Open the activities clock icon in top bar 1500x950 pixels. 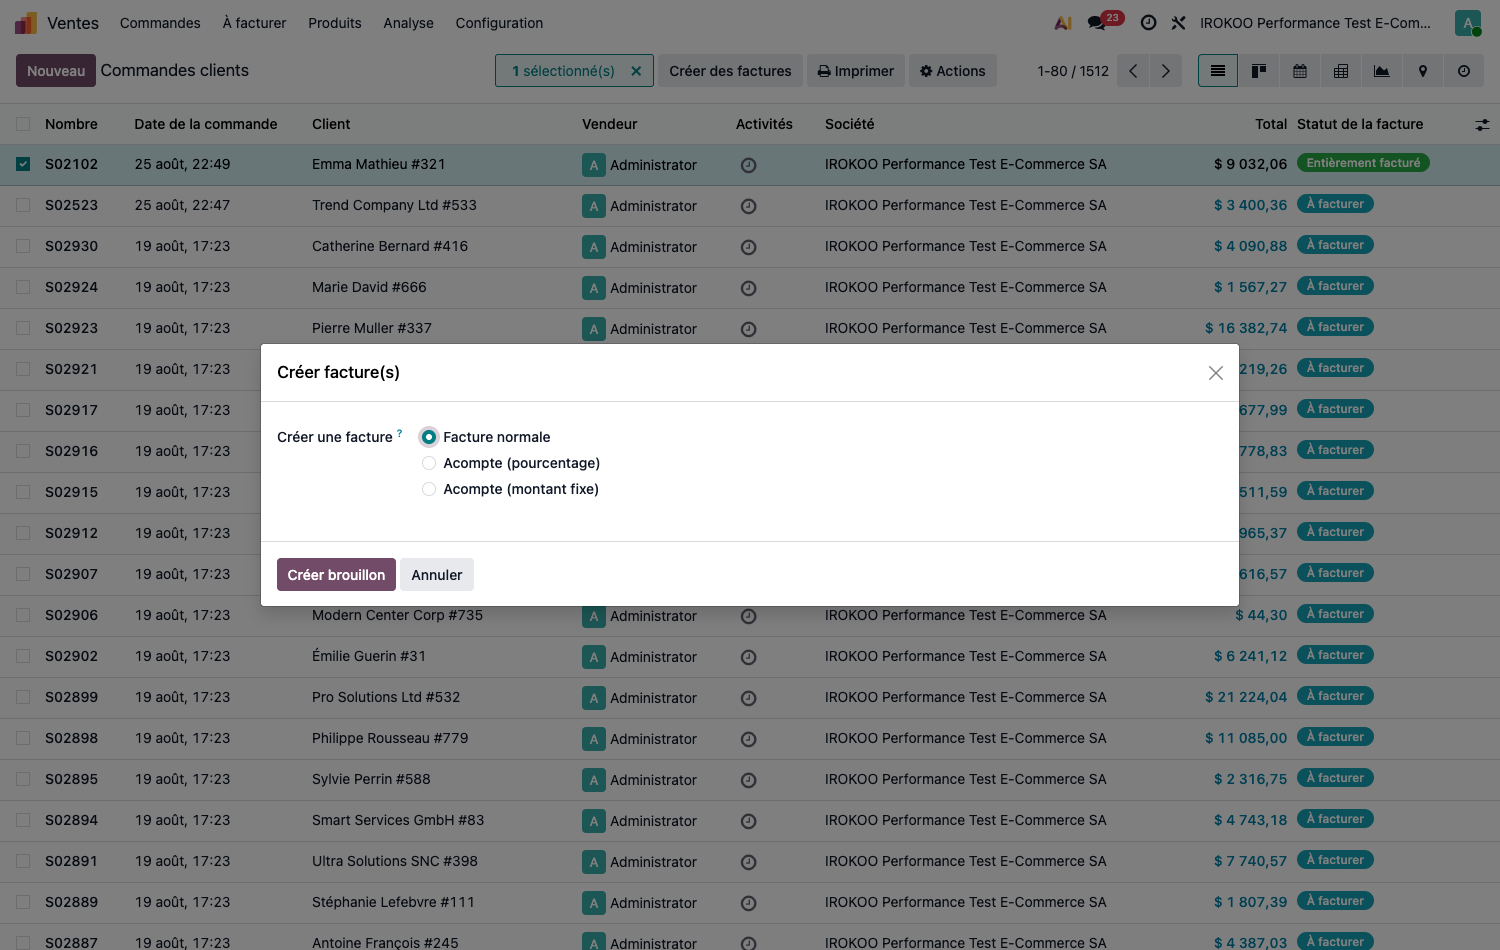pos(1148,23)
